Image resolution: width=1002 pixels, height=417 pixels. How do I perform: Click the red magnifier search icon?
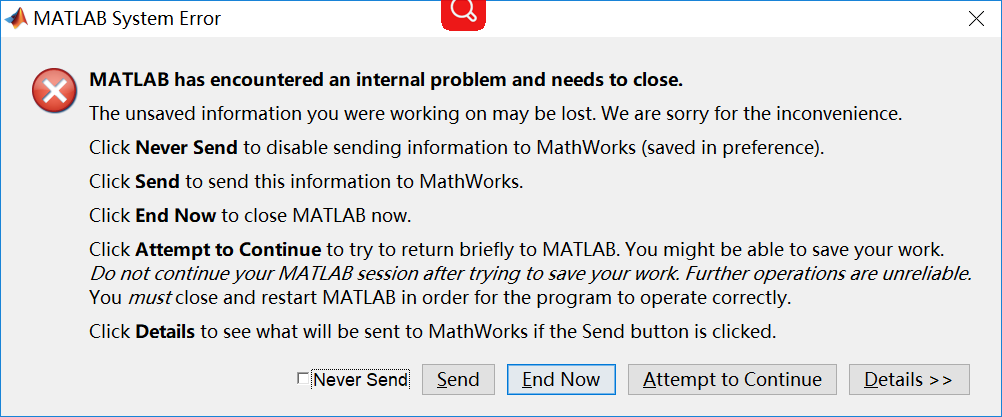[463, 14]
